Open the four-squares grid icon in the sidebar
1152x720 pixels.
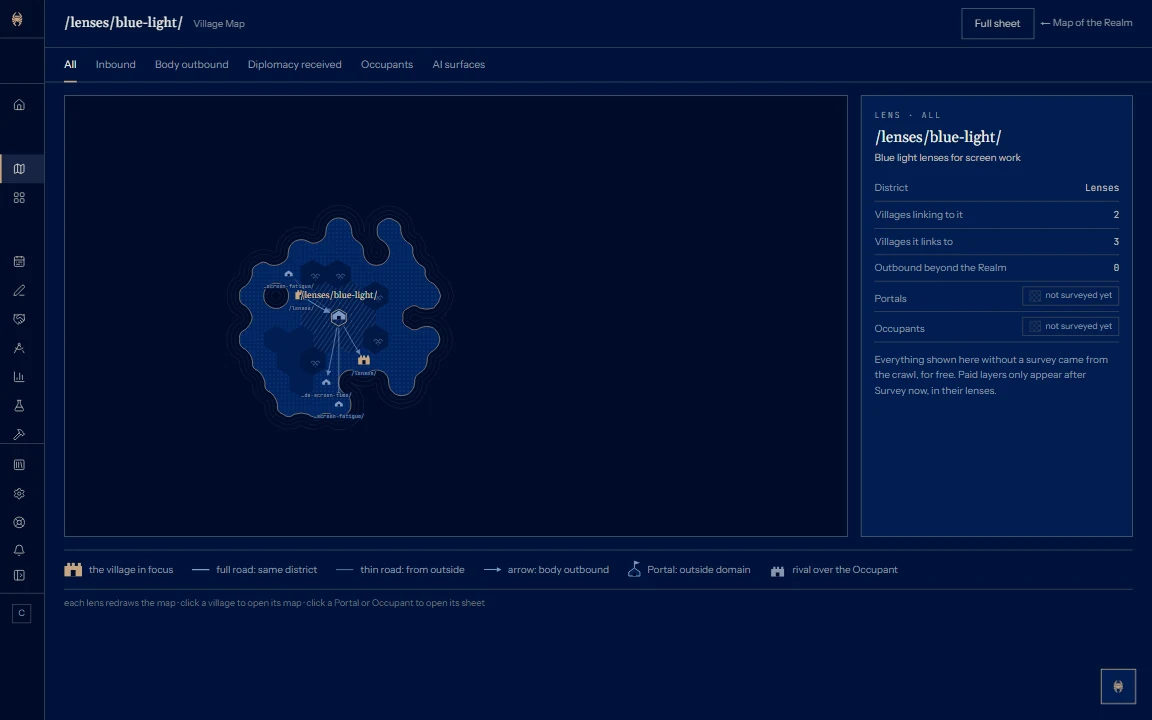point(19,198)
